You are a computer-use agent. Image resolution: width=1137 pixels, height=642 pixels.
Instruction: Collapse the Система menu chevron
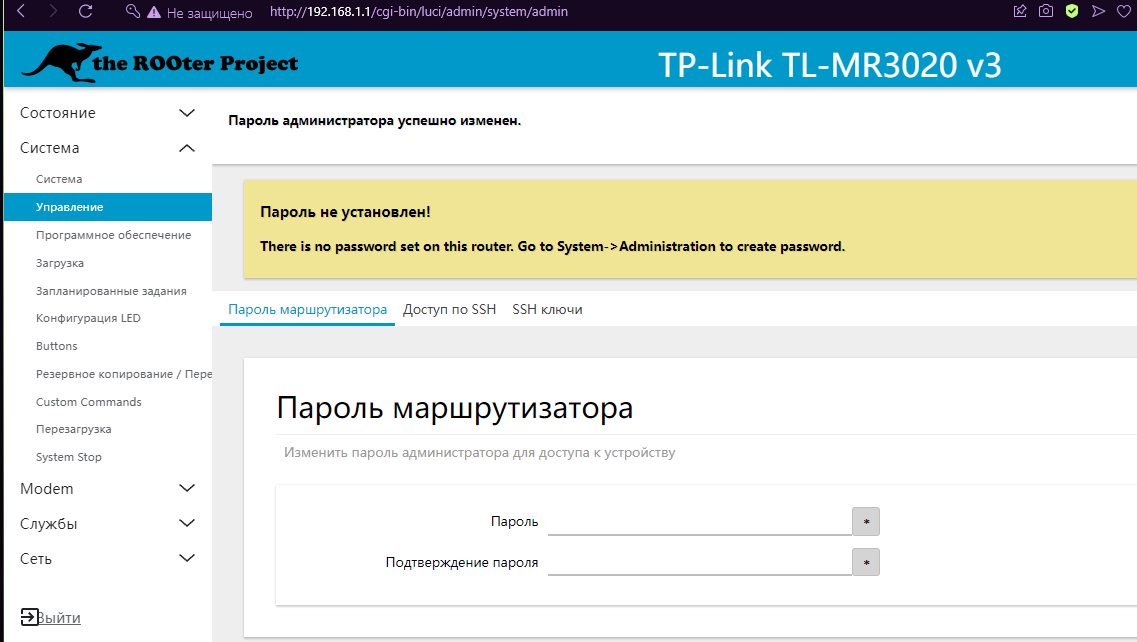(x=187, y=148)
